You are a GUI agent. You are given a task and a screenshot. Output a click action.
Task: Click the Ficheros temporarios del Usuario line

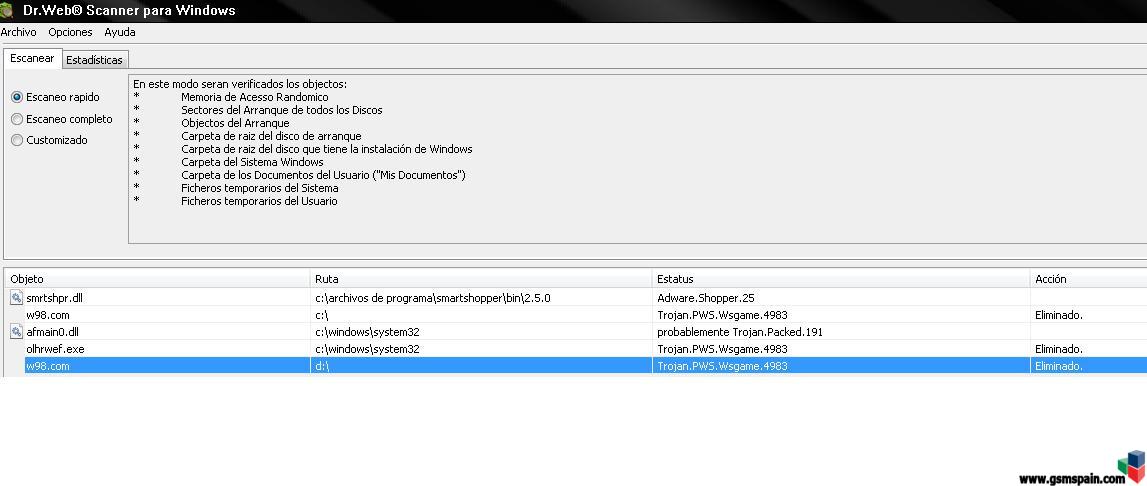(x=259, y=201)
